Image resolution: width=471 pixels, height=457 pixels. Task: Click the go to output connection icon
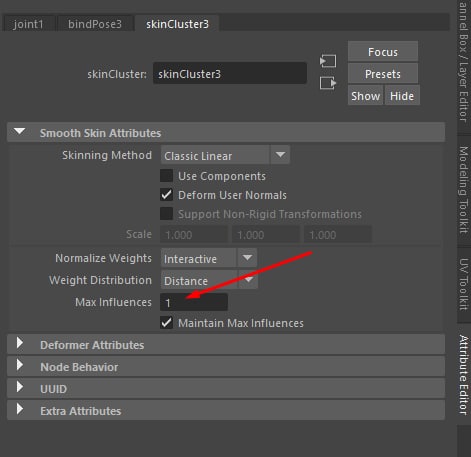pos(328,83)
